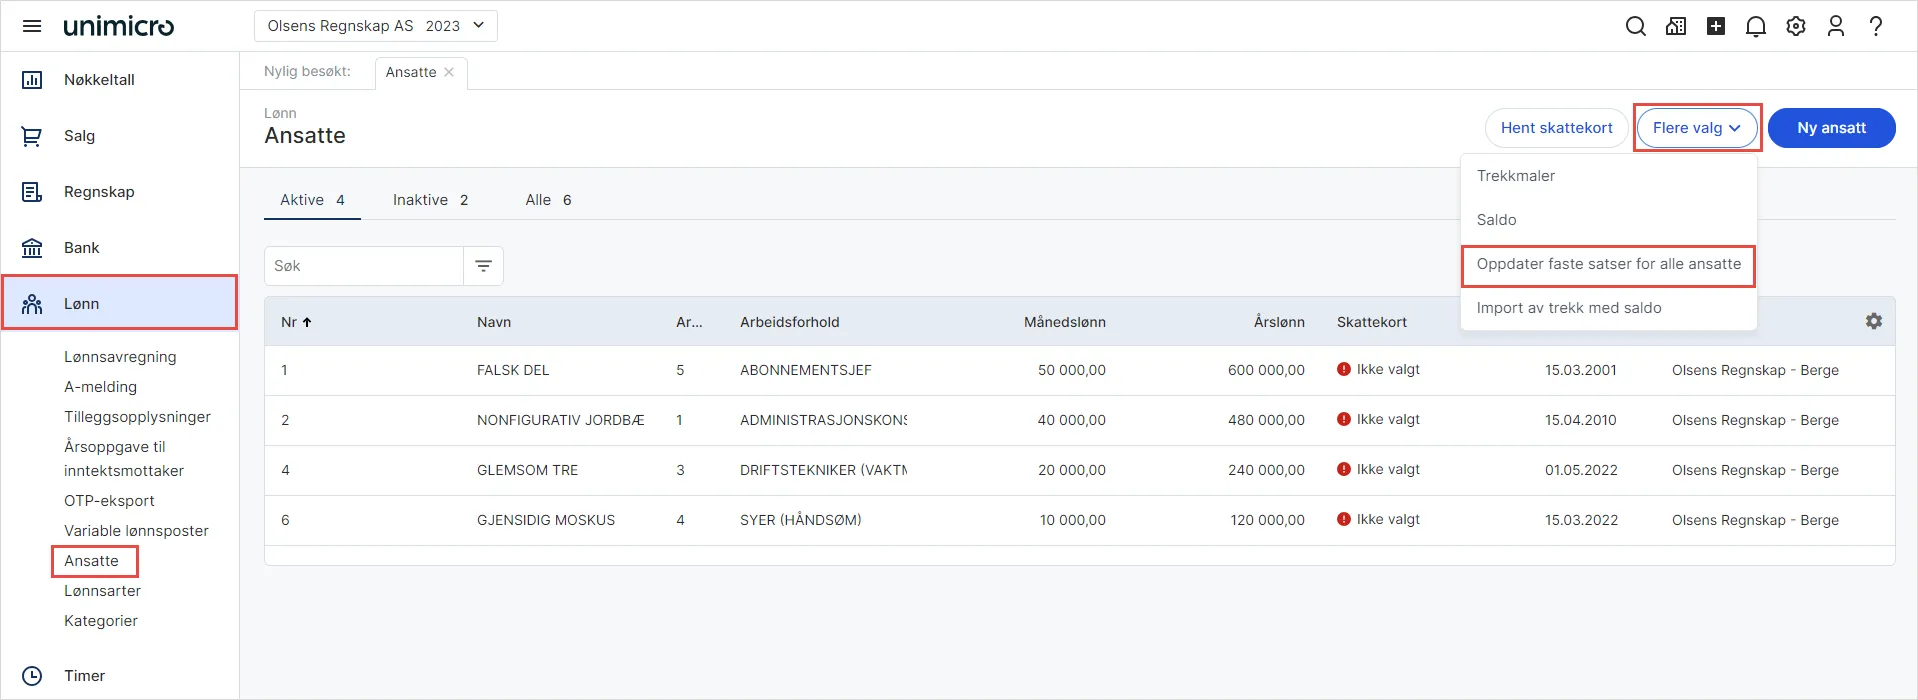Image resolution: width=1918 pixels, height=700 pixels.
Task: Open Tilleggsopplysninger in sidebar
Action: coord(137,417)
